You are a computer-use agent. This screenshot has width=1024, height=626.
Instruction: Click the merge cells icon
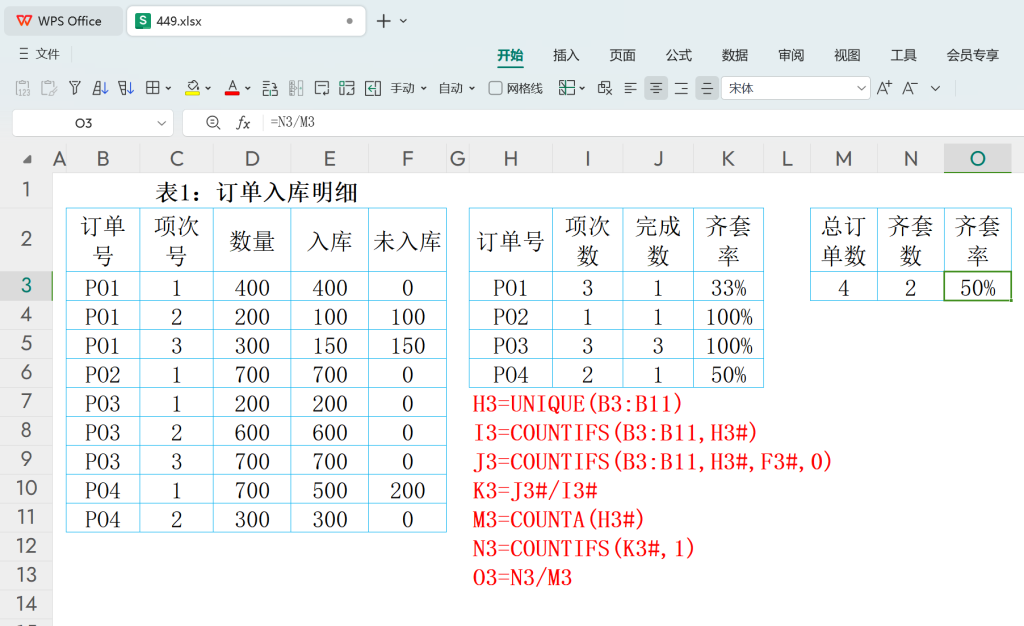coord(347,88)
